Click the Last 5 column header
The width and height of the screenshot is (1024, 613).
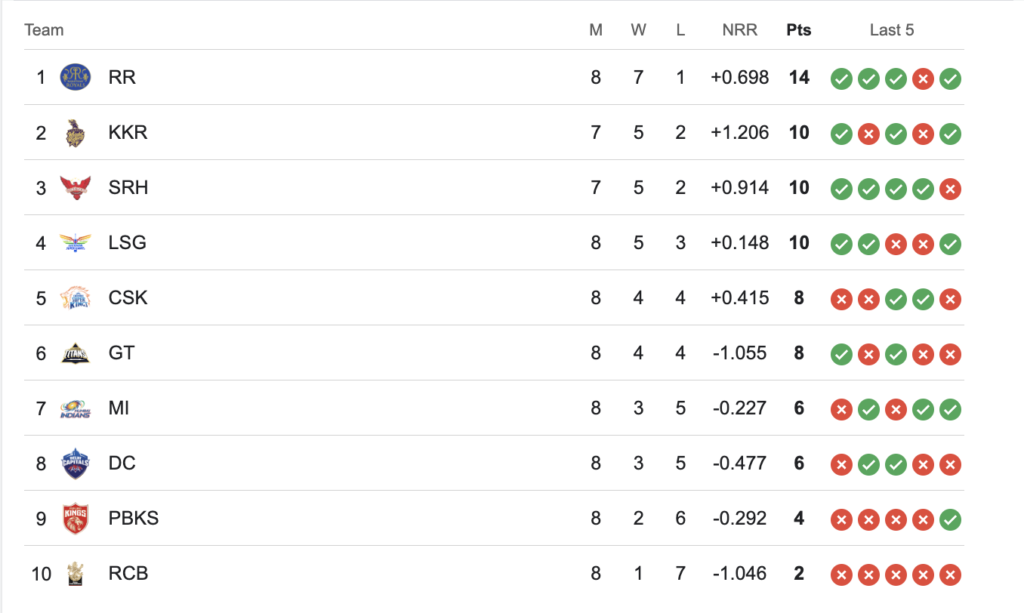pyautogui.click(x=891, y=30)
